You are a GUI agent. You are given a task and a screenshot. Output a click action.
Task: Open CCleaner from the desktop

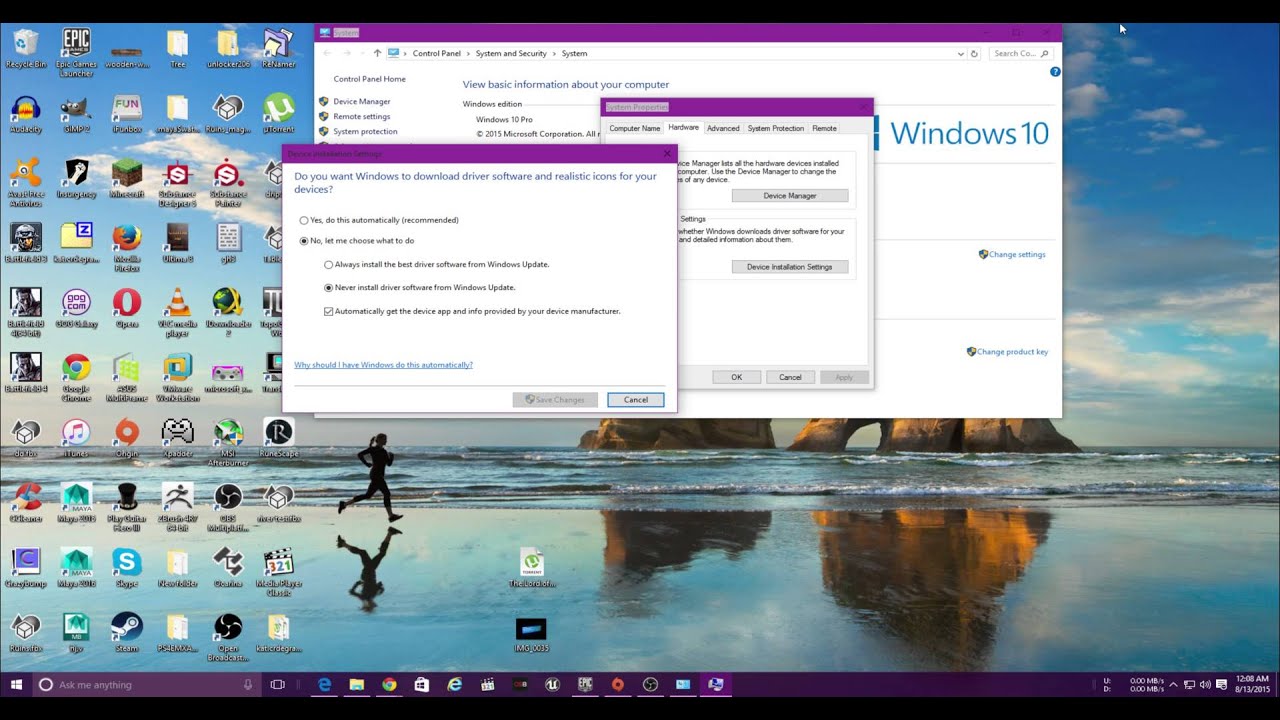click(x=25, y=503)
